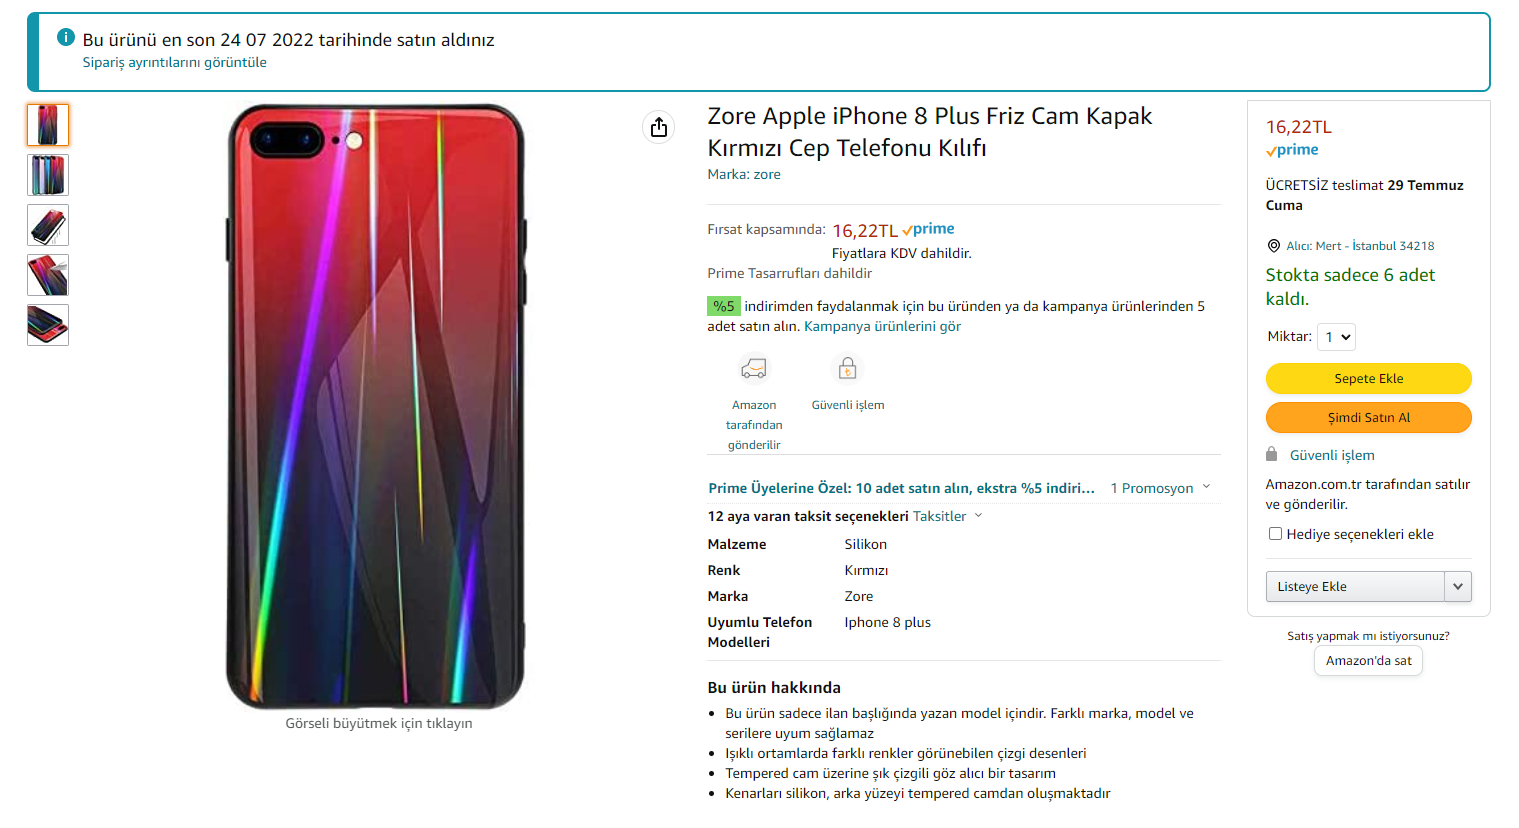Select the first red case thumbnail
Screen dimensions: 1519x828
pyautogui.click(x=48, y=125)
